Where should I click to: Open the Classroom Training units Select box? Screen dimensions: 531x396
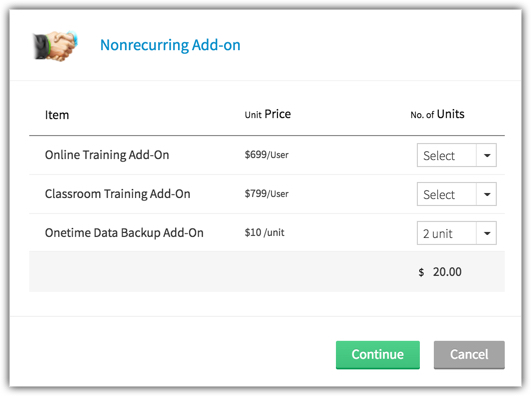(456, 194)
